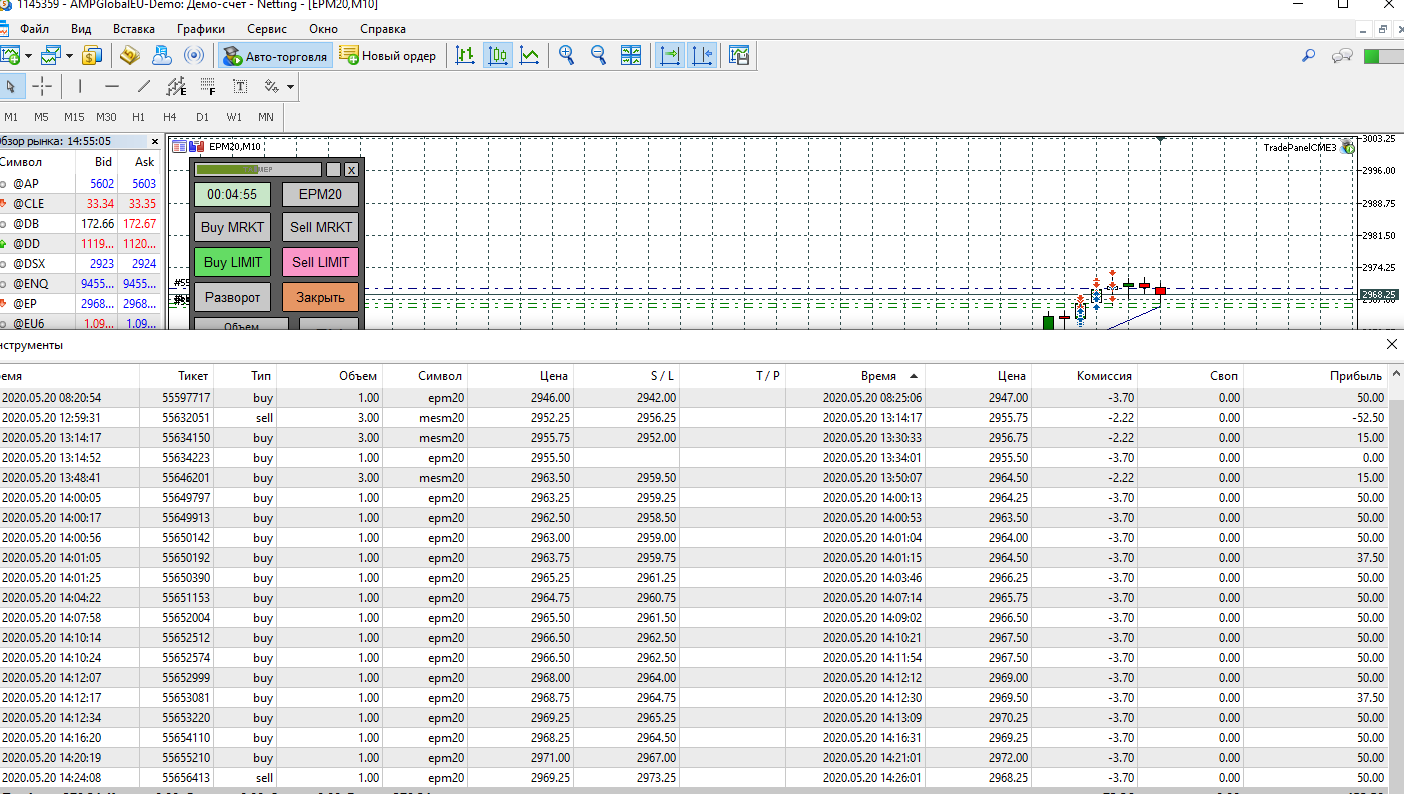The image size is (1404, 794).
Task: Open the profiles dropdown arrow
Action: coord(72,56)
